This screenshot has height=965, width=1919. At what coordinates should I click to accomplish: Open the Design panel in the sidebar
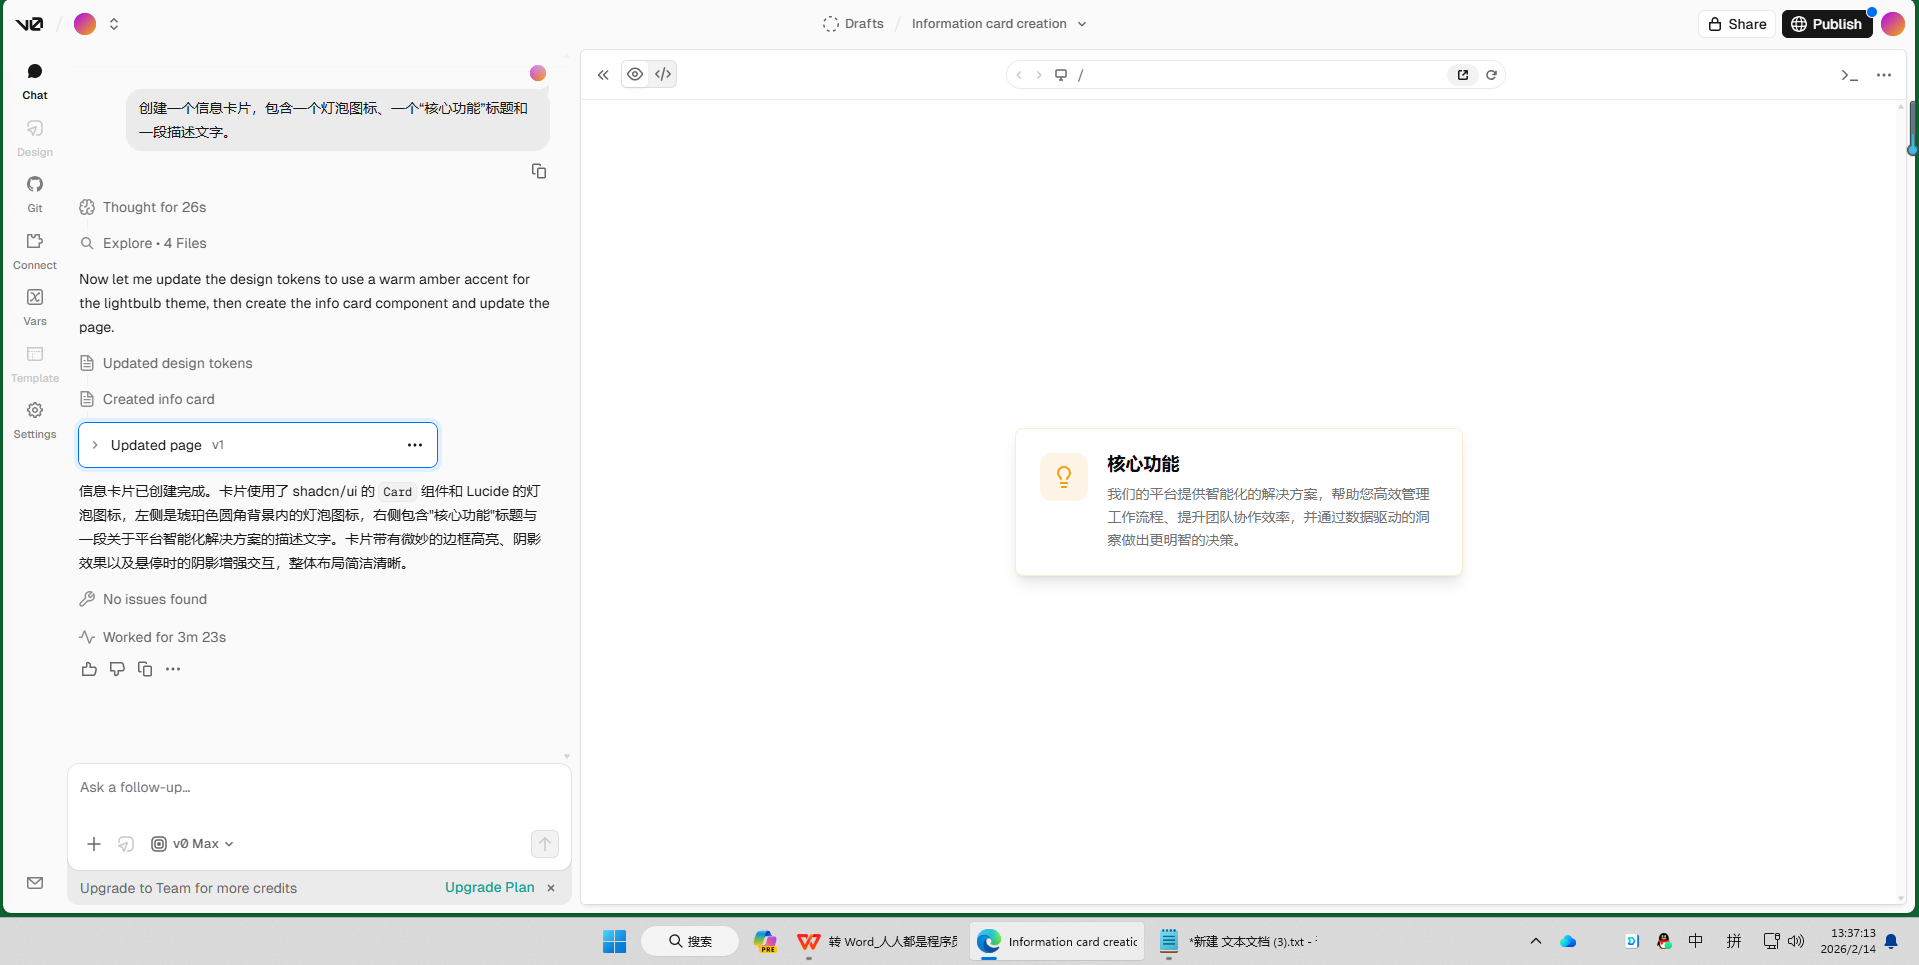click(x=34, y=136)
